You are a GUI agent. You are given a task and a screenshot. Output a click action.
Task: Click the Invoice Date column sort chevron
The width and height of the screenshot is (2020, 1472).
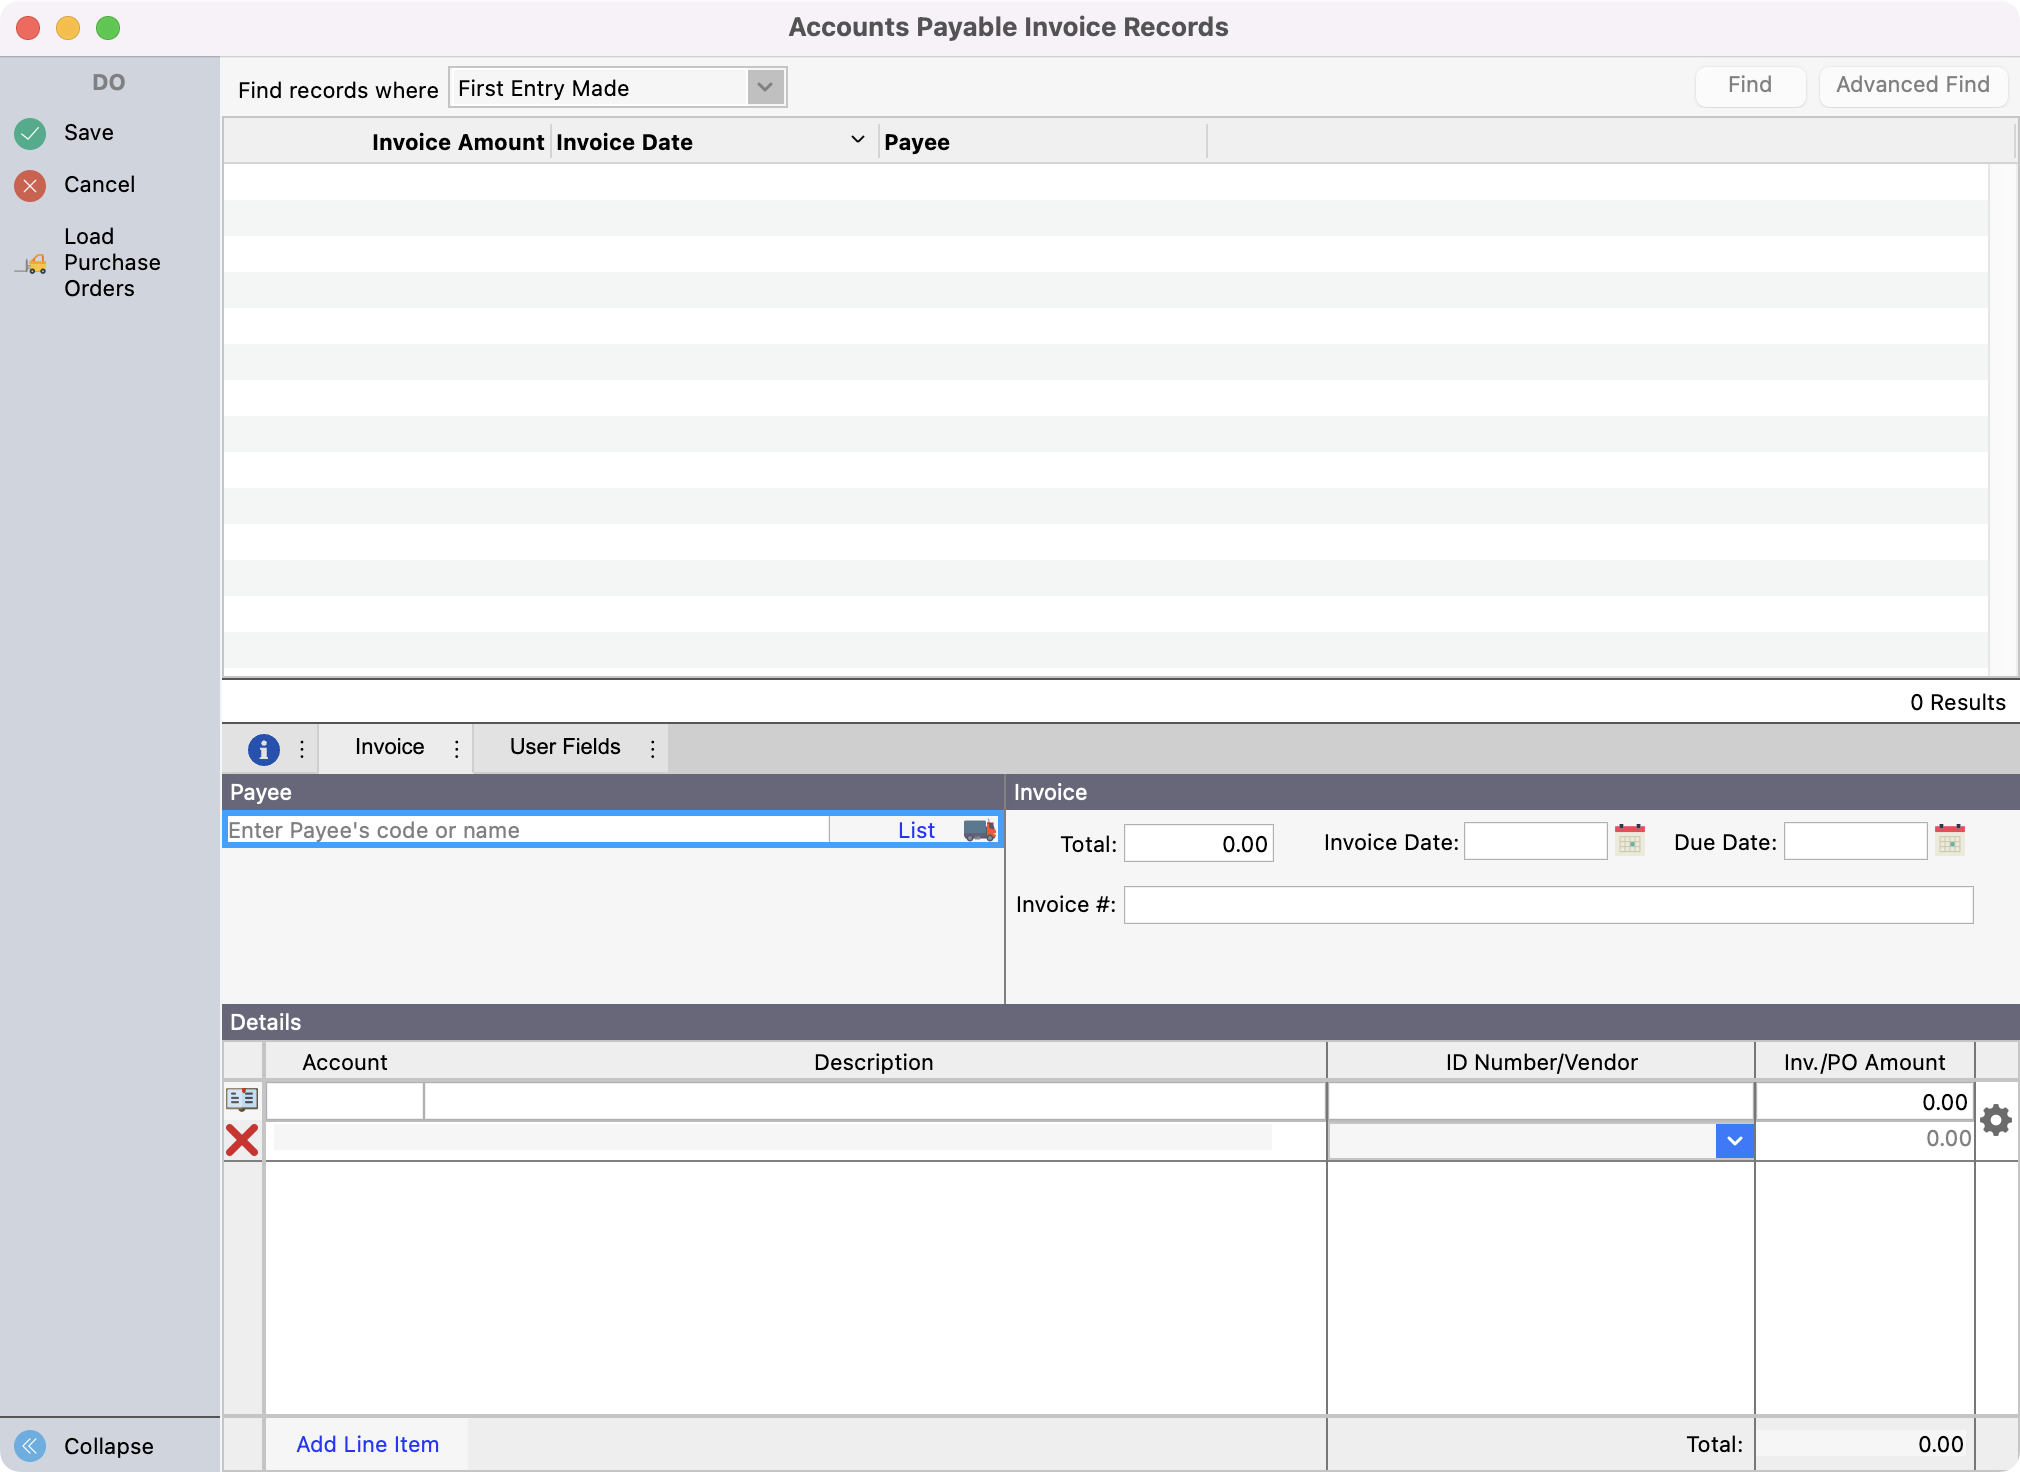tap(857, 140)
